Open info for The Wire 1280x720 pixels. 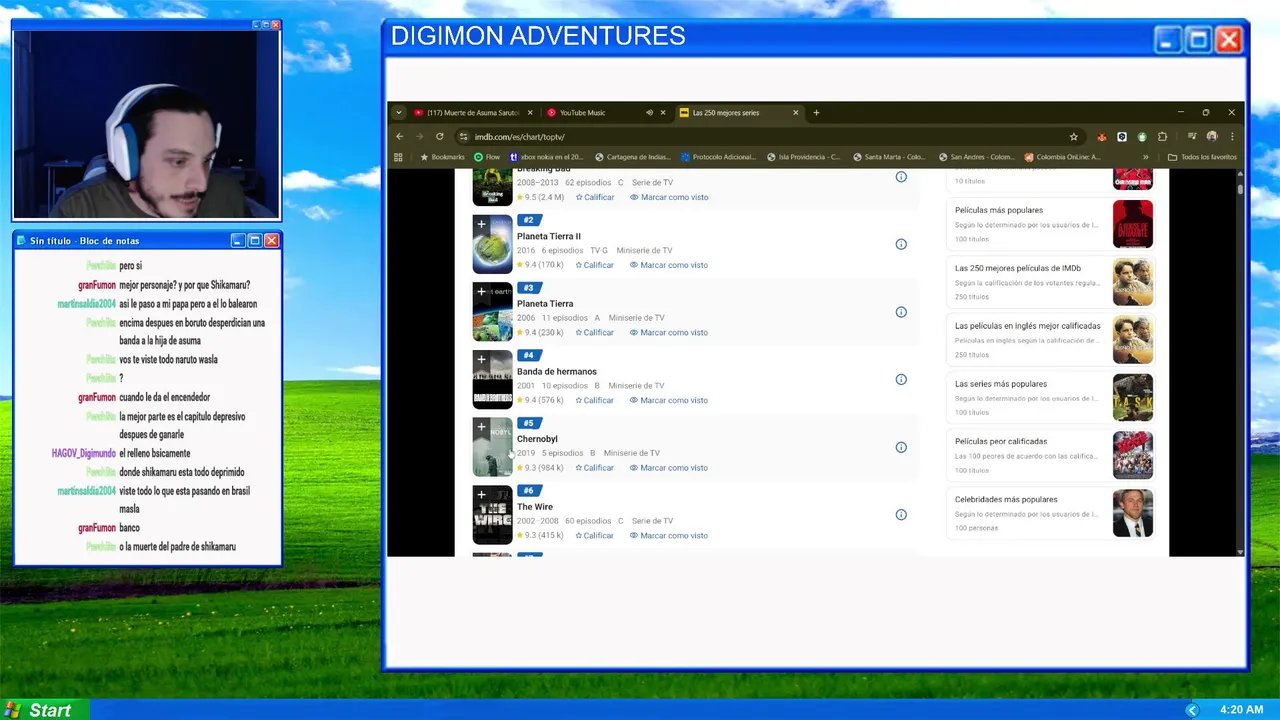(901, 515)
